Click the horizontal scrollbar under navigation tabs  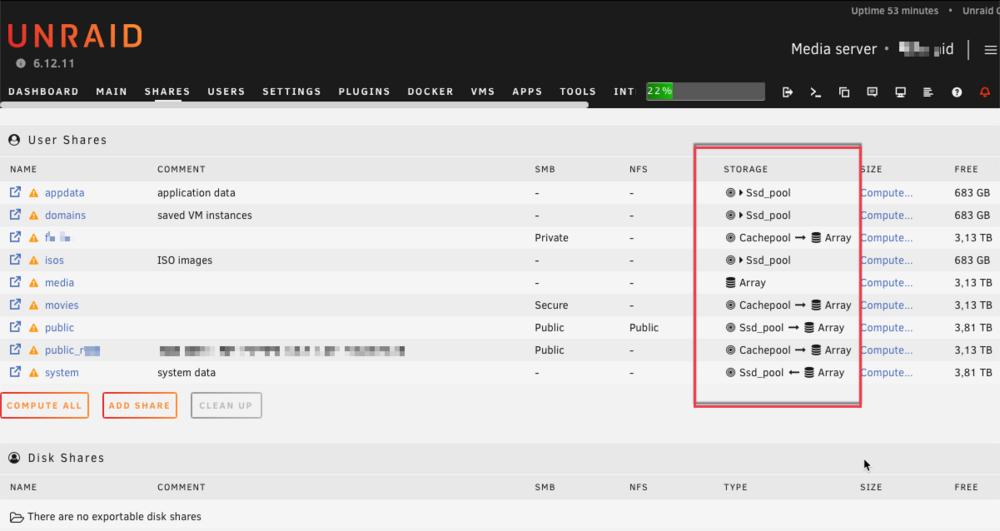pyautogui.click(x=294, y=105)
